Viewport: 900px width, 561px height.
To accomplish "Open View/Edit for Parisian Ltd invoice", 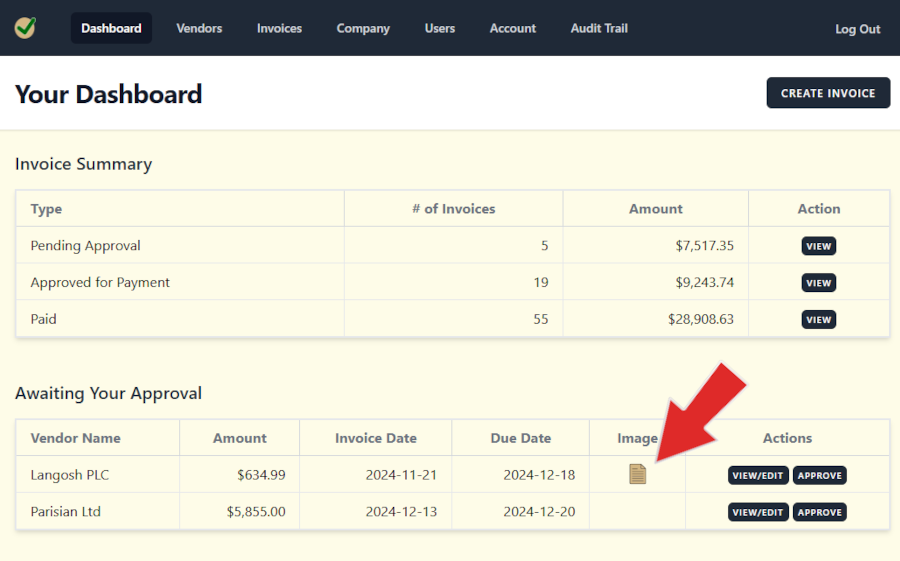I will tap(758, 512).
